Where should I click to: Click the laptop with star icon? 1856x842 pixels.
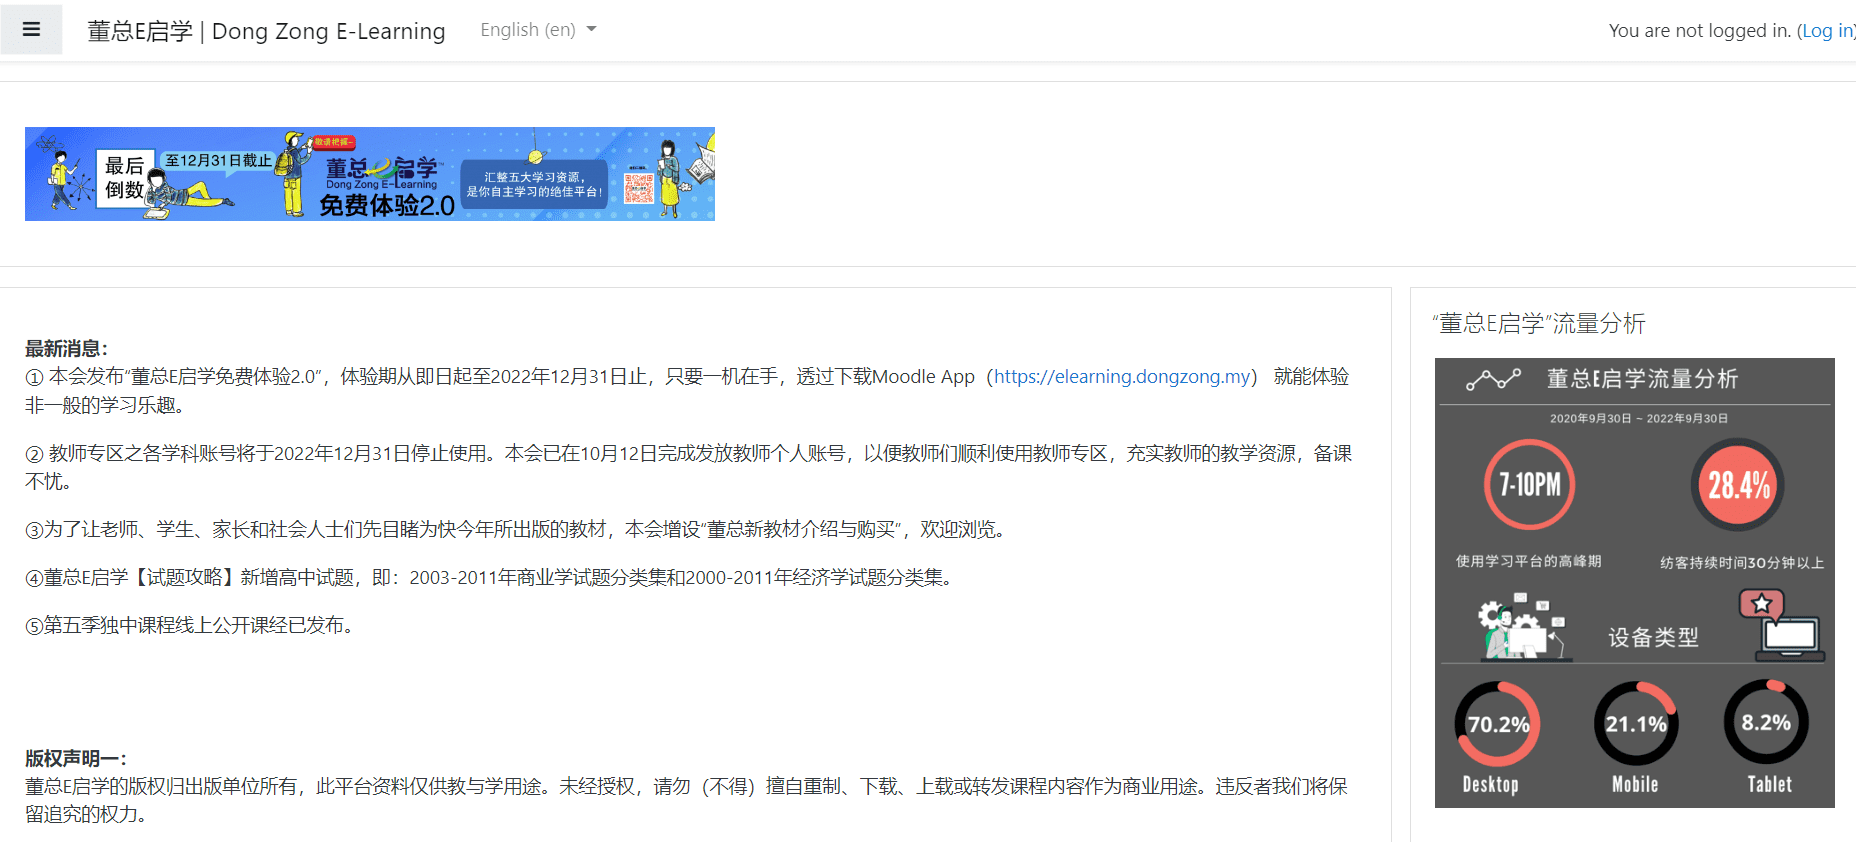click(x=1782, y=625)
